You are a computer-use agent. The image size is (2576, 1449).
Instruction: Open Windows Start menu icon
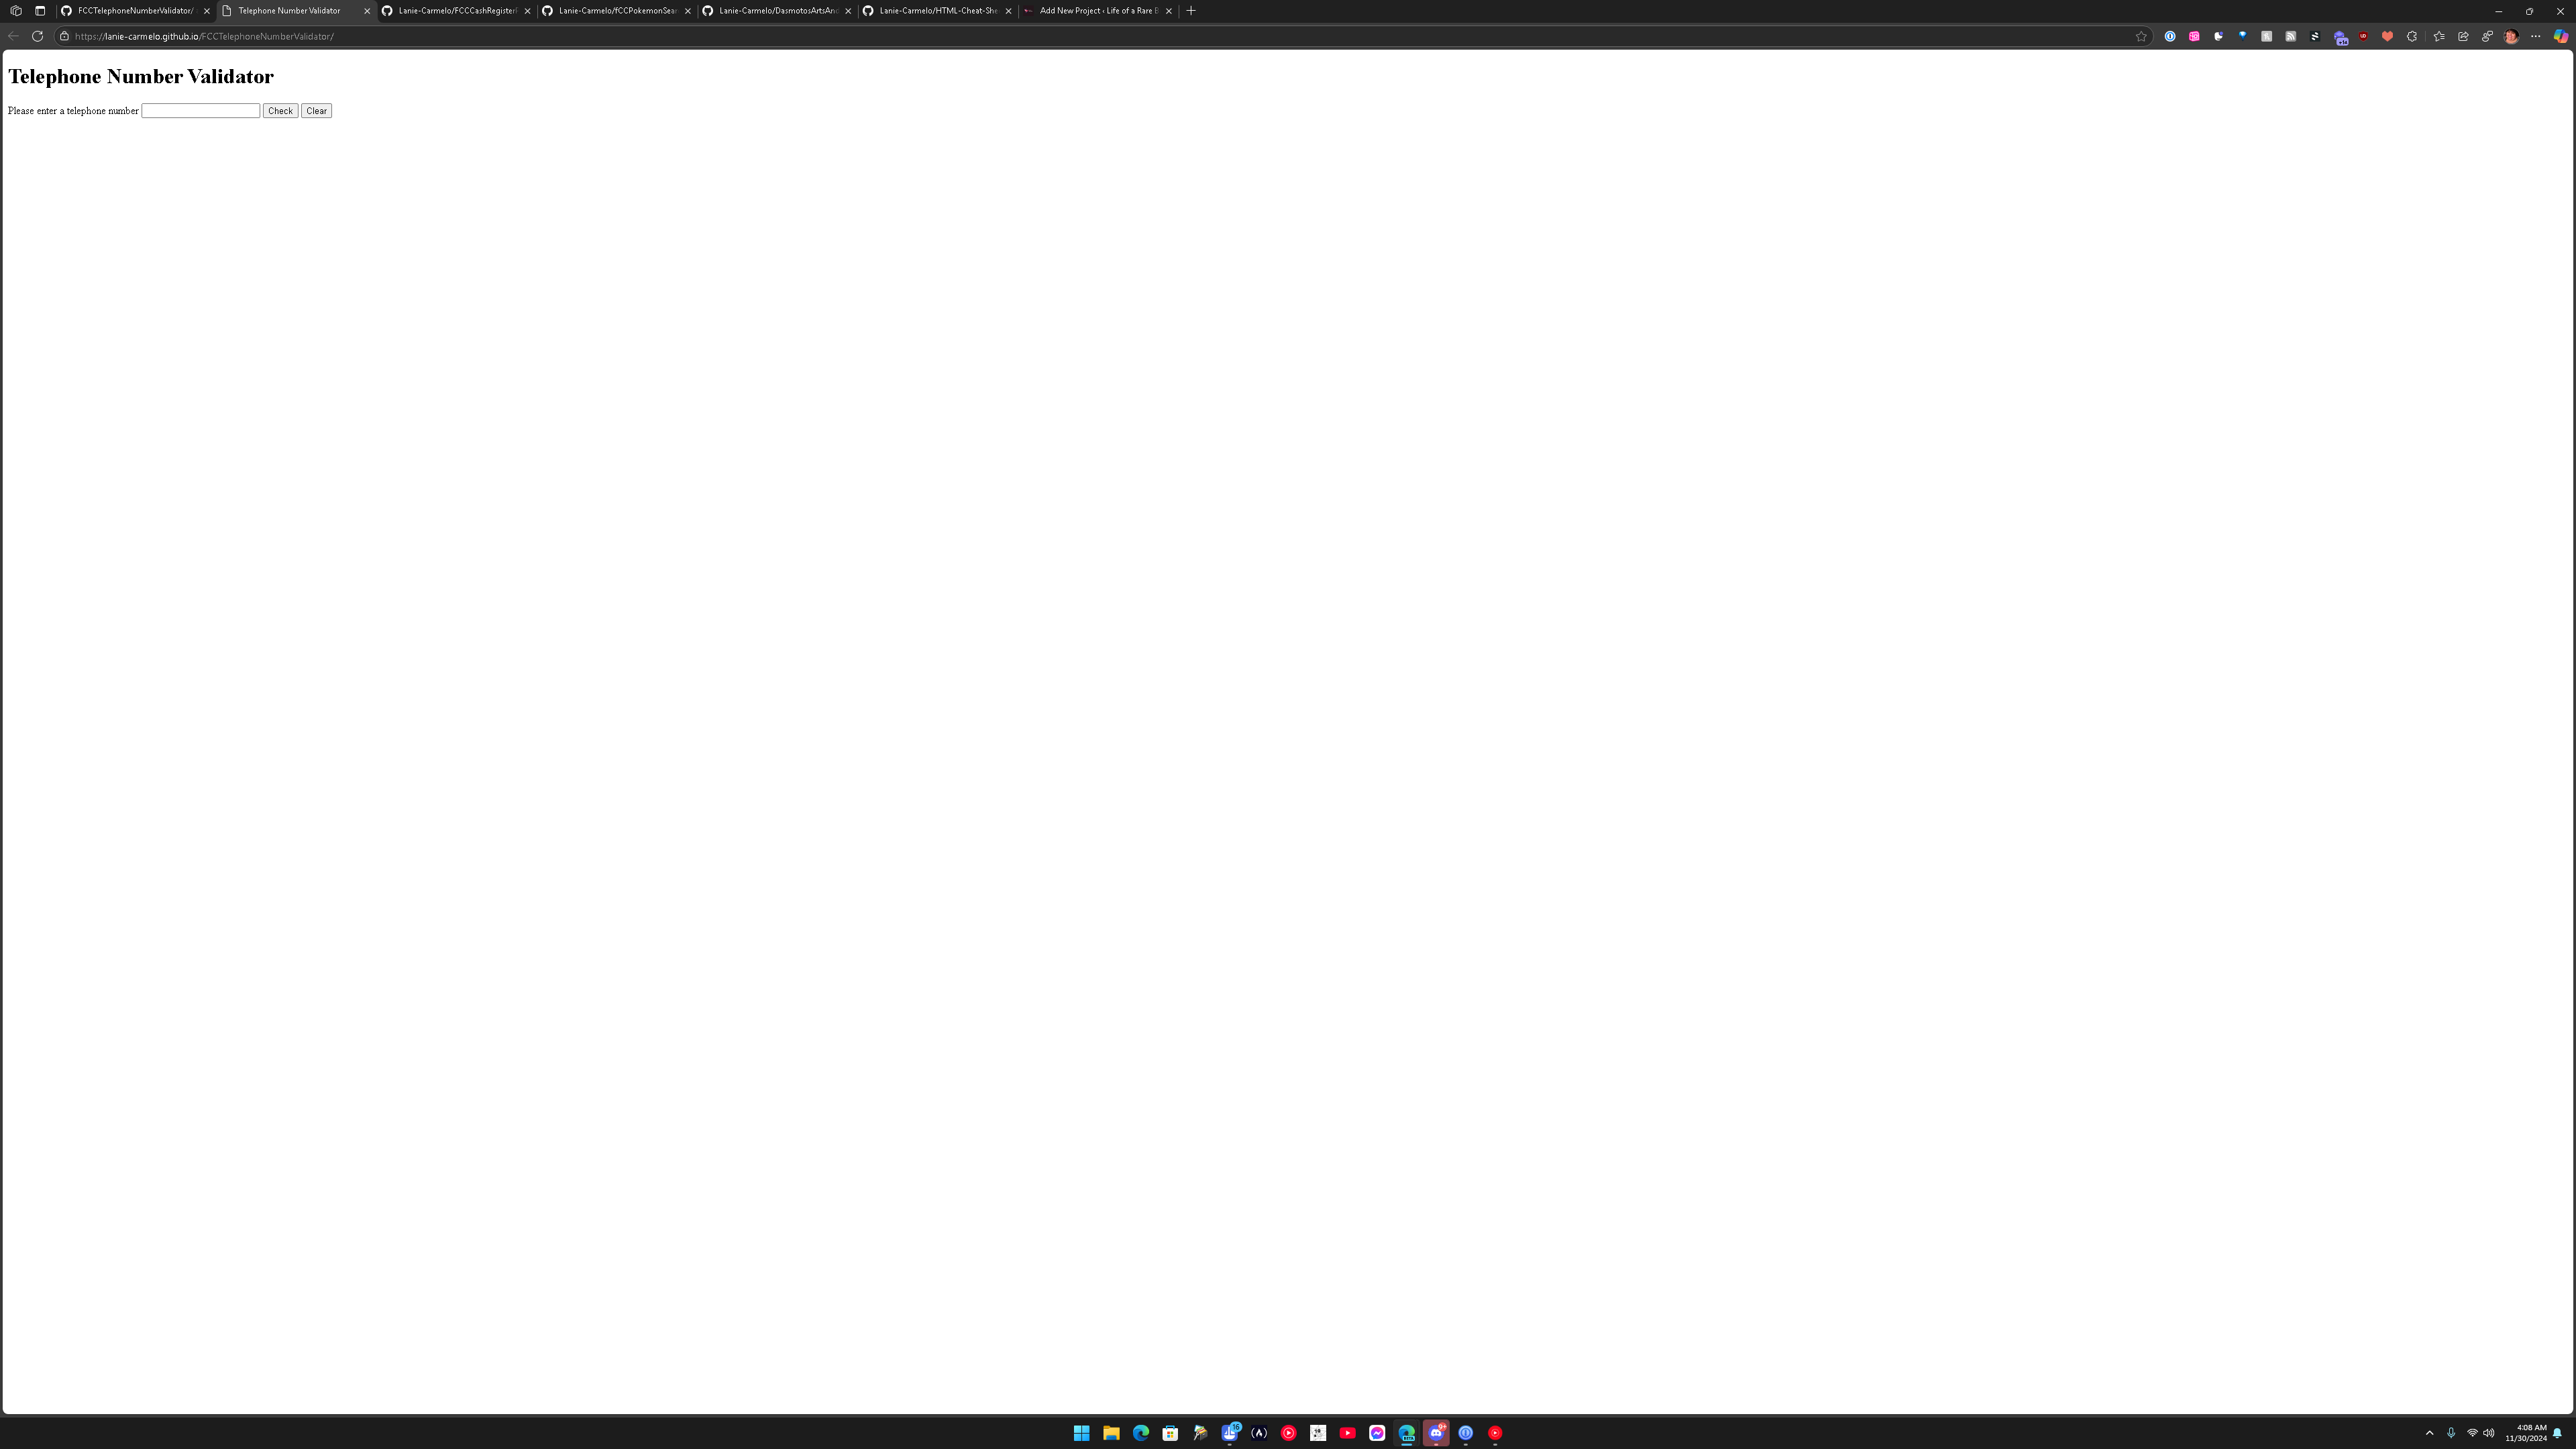point(1081,1433)
